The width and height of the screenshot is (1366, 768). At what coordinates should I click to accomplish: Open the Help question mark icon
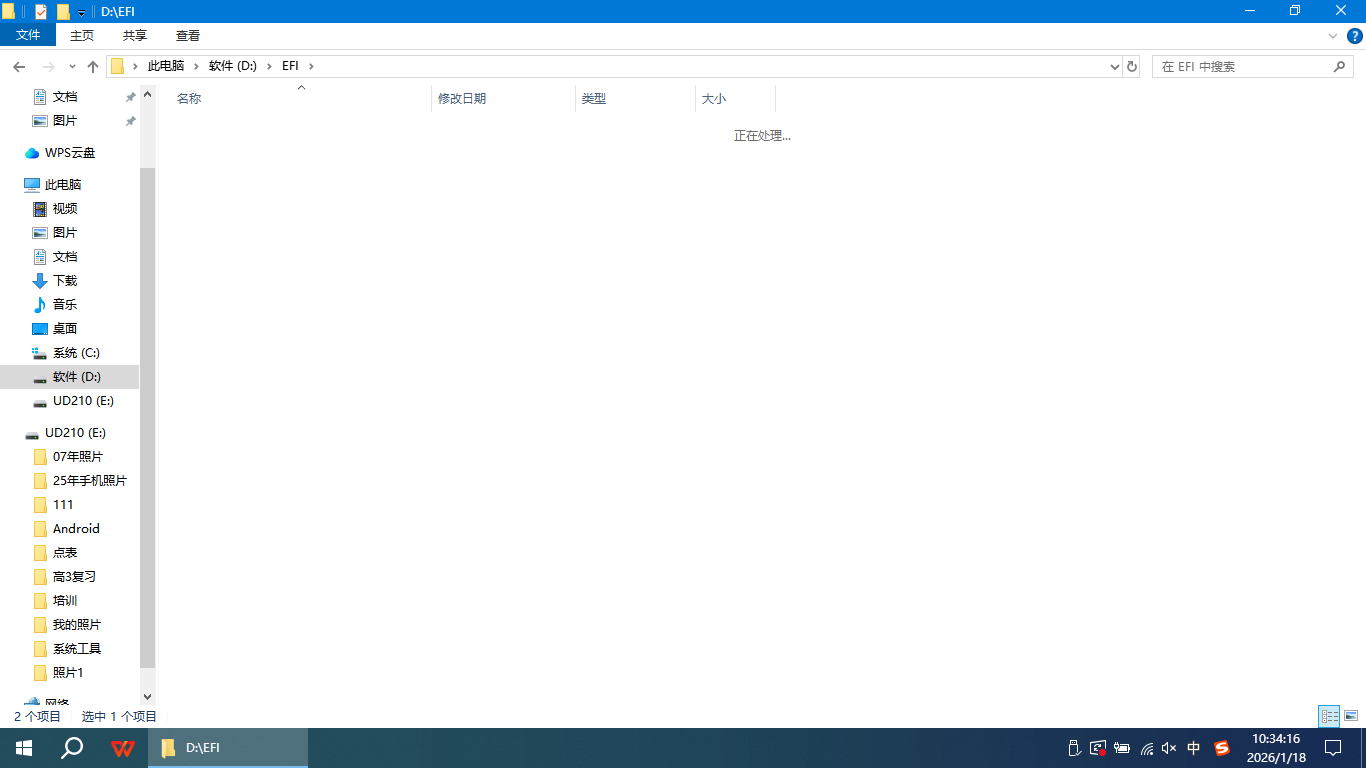tap(1355, 36)
